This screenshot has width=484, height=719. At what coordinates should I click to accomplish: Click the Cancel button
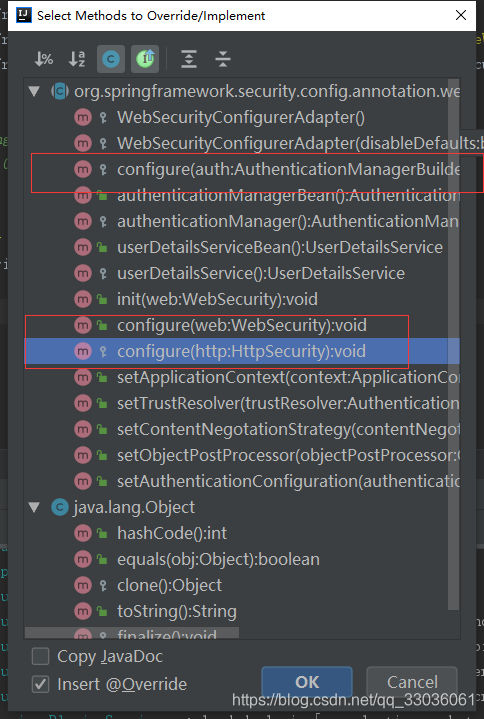412,682
